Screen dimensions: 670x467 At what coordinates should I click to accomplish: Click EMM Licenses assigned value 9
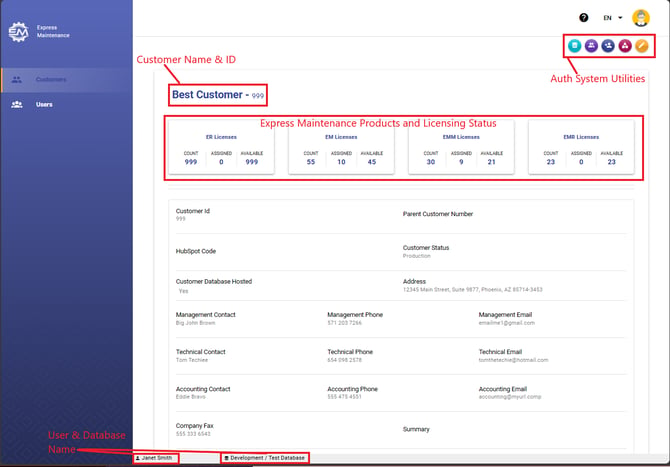pos(461,162)
